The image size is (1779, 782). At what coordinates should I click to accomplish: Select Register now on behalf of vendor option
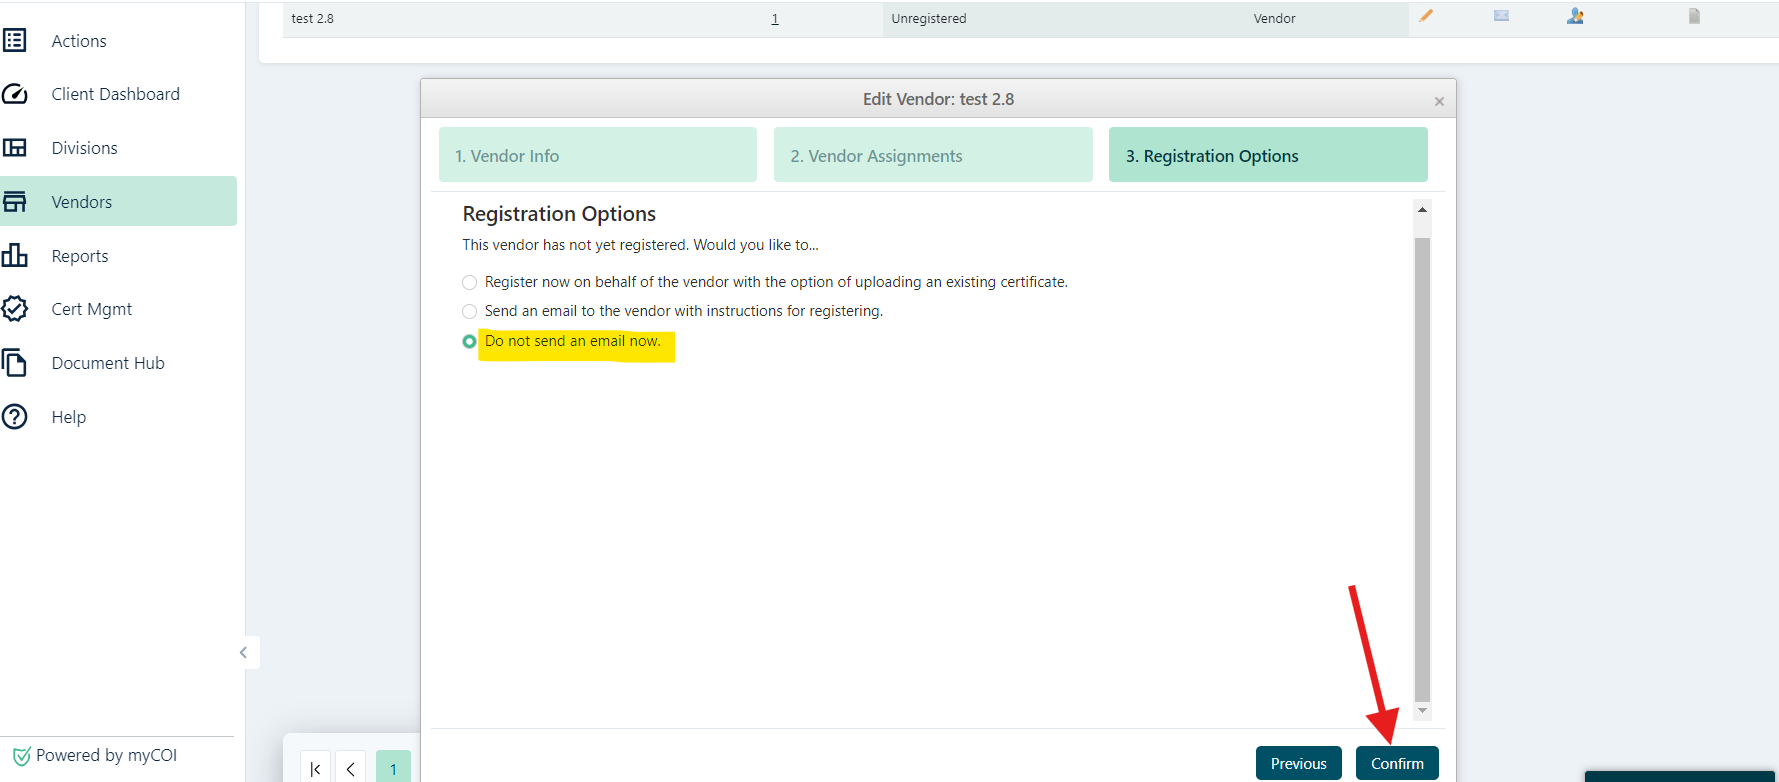(x=469, y=283)
